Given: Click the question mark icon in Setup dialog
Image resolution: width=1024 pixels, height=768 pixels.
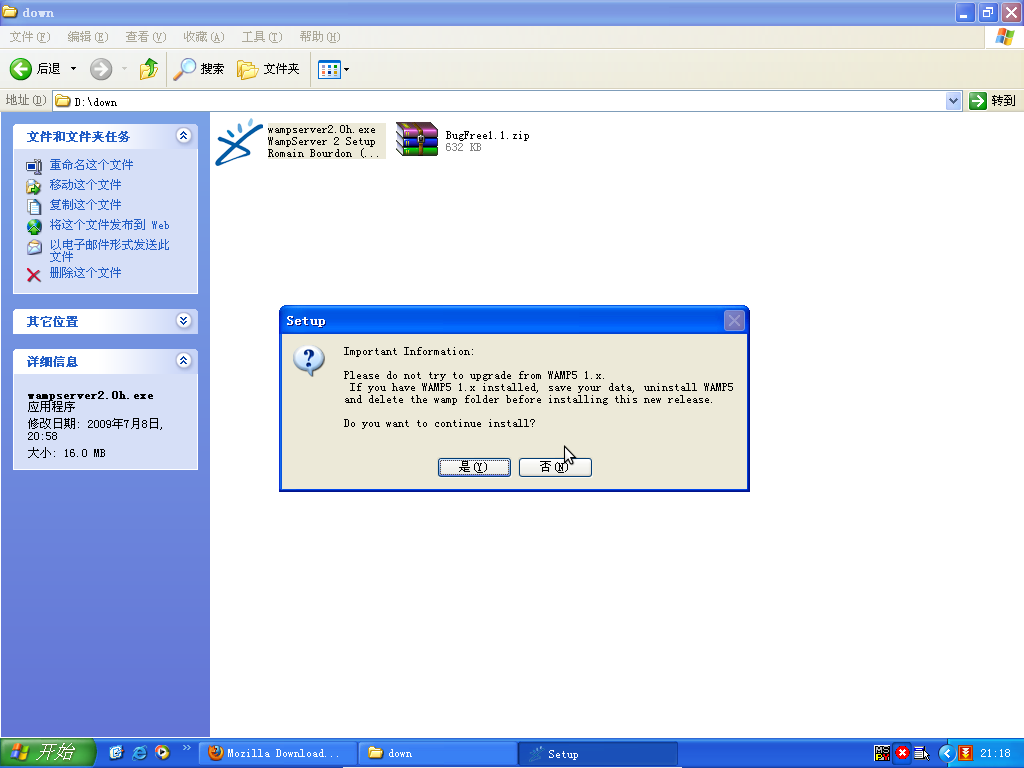Looking at the screenshot, I should click(x=309, y=360).
